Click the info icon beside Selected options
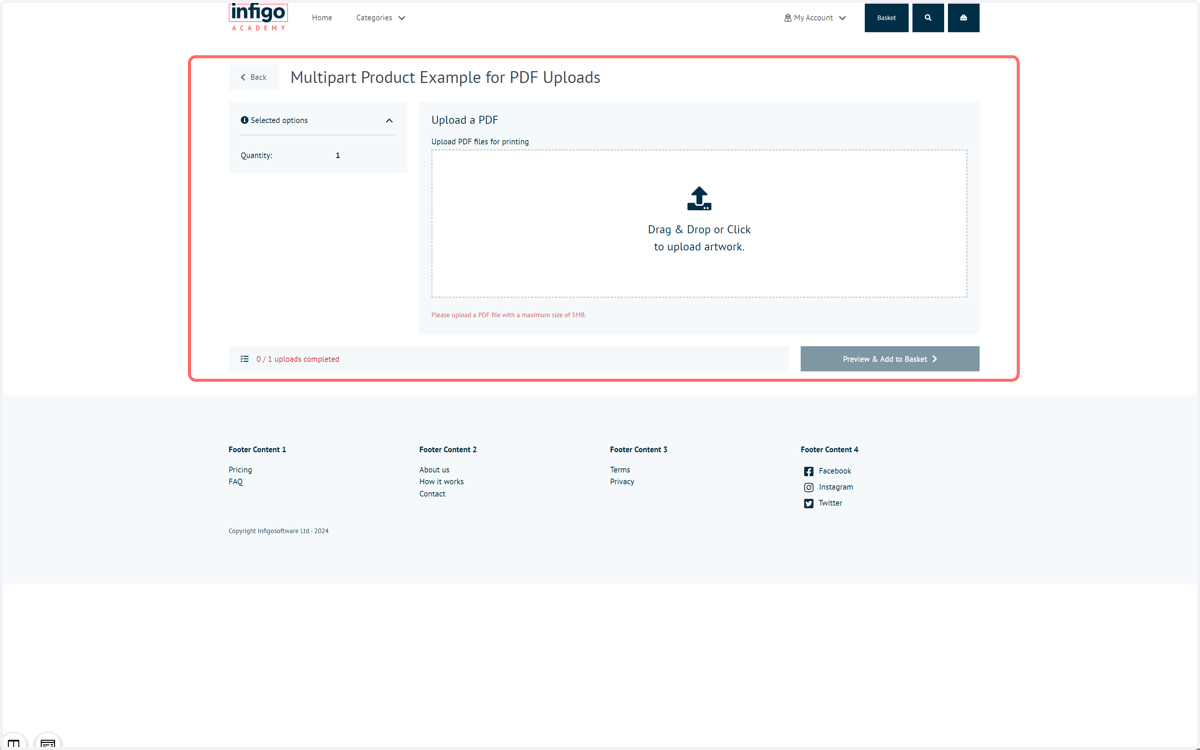The width and height of the screenshot is (1200, 750). (244, 120)
